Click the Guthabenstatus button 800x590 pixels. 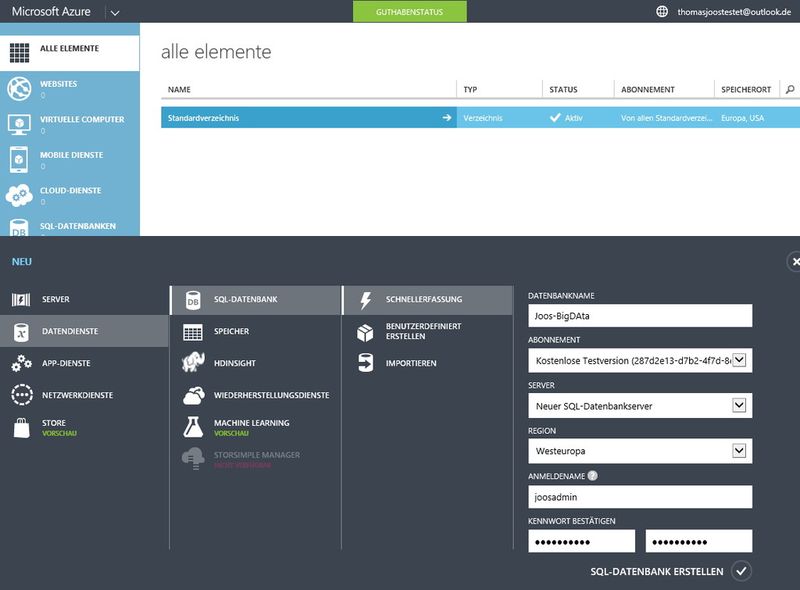(x=410, y=12)
